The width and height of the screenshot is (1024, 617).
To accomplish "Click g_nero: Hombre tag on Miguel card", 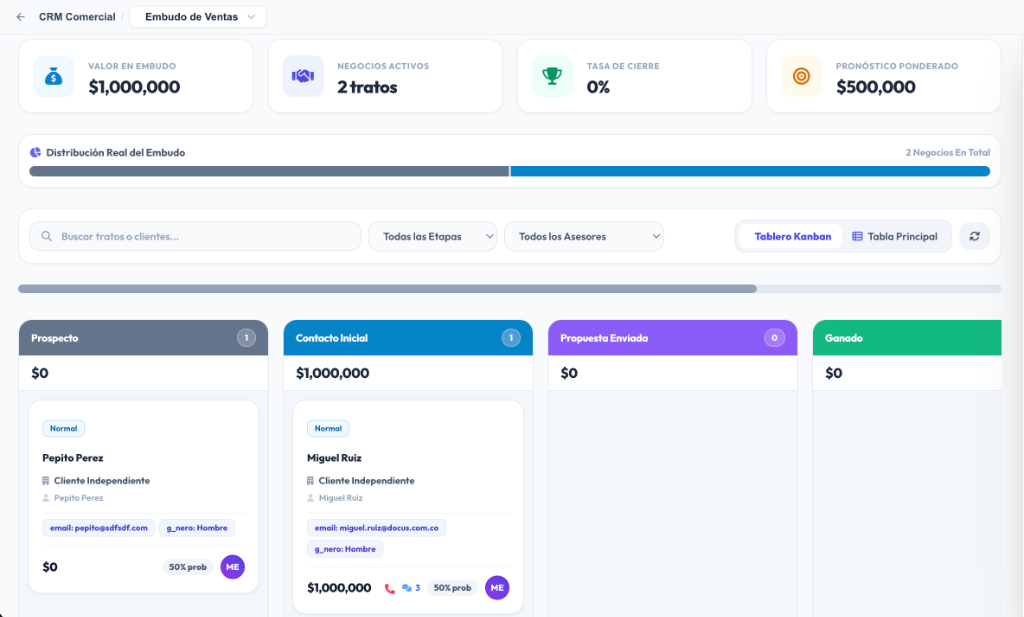I will tap(345, 549).
